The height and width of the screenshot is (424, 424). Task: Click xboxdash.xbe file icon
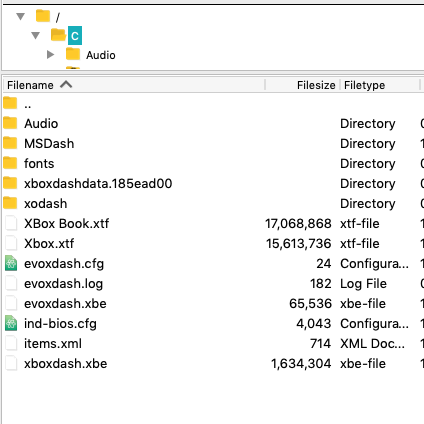click(11, 363)
